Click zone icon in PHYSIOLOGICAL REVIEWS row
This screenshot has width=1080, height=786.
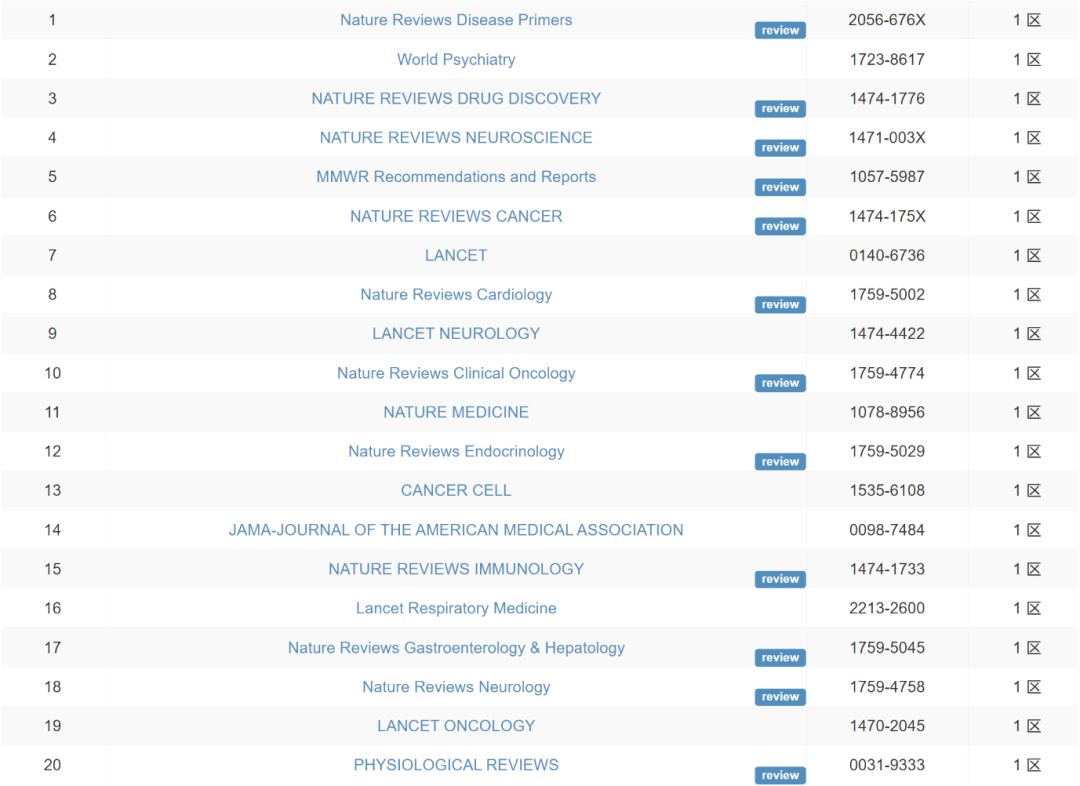click(1034, 765)
